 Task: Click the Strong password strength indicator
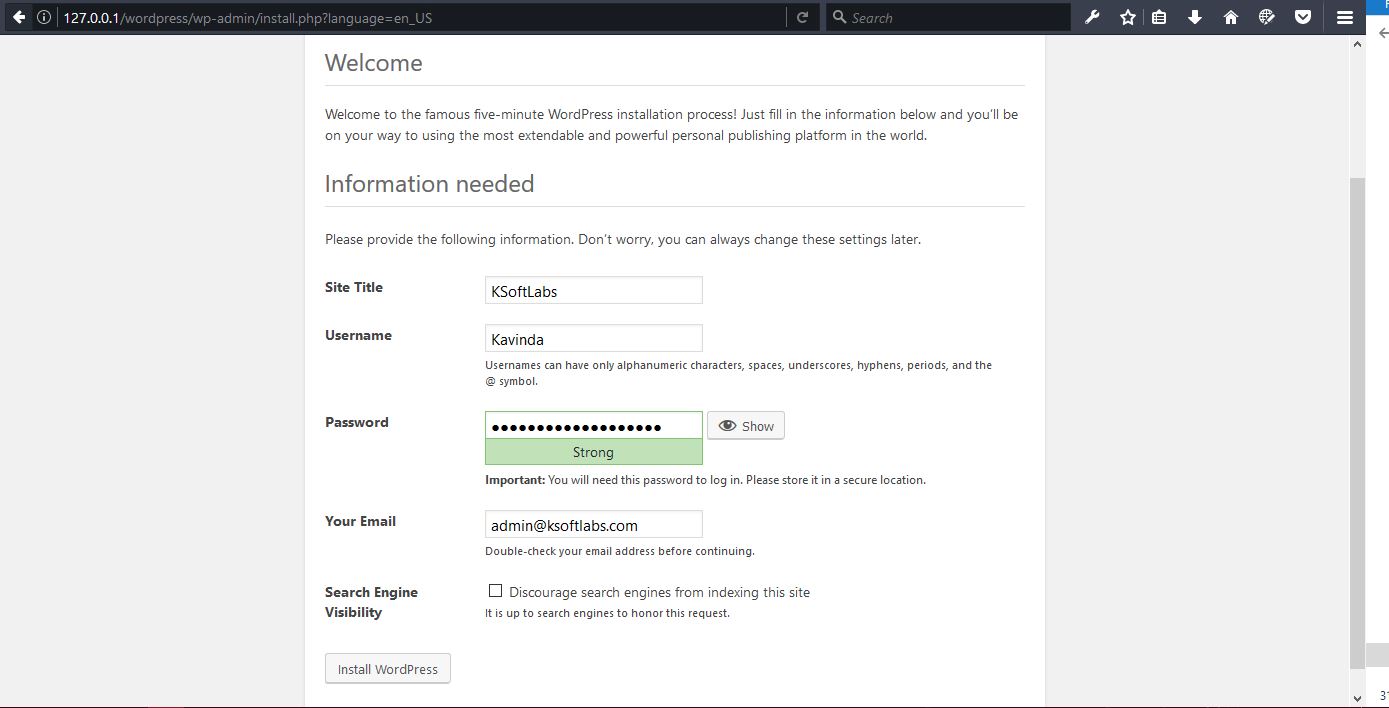594,452
